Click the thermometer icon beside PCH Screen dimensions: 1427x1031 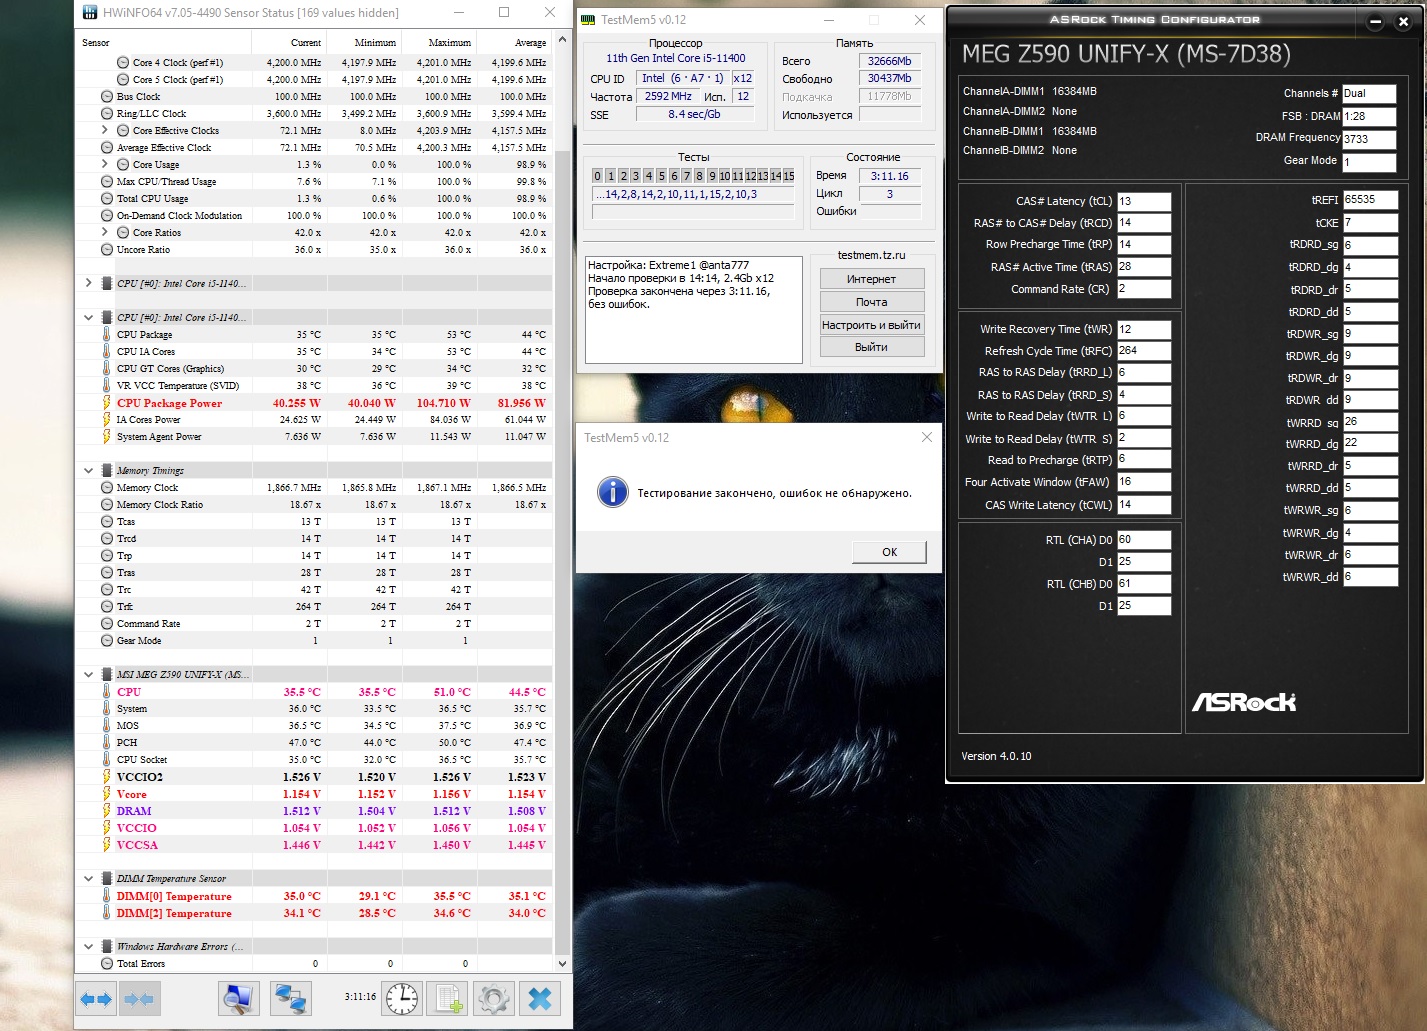[107, 743]
